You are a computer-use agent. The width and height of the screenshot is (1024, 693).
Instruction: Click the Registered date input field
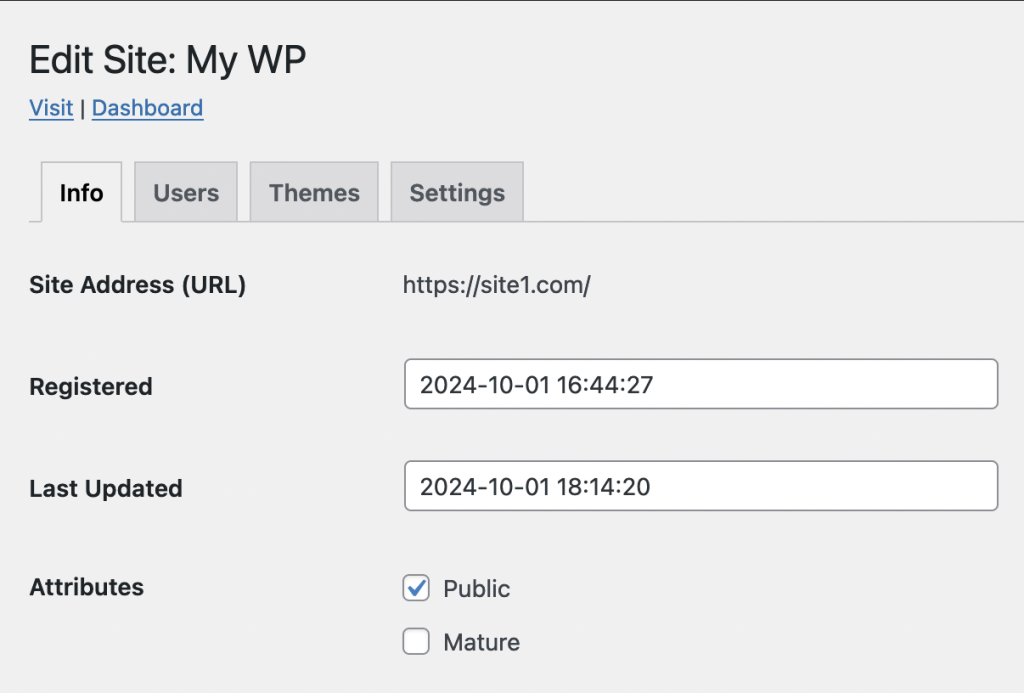coord(700,385)
